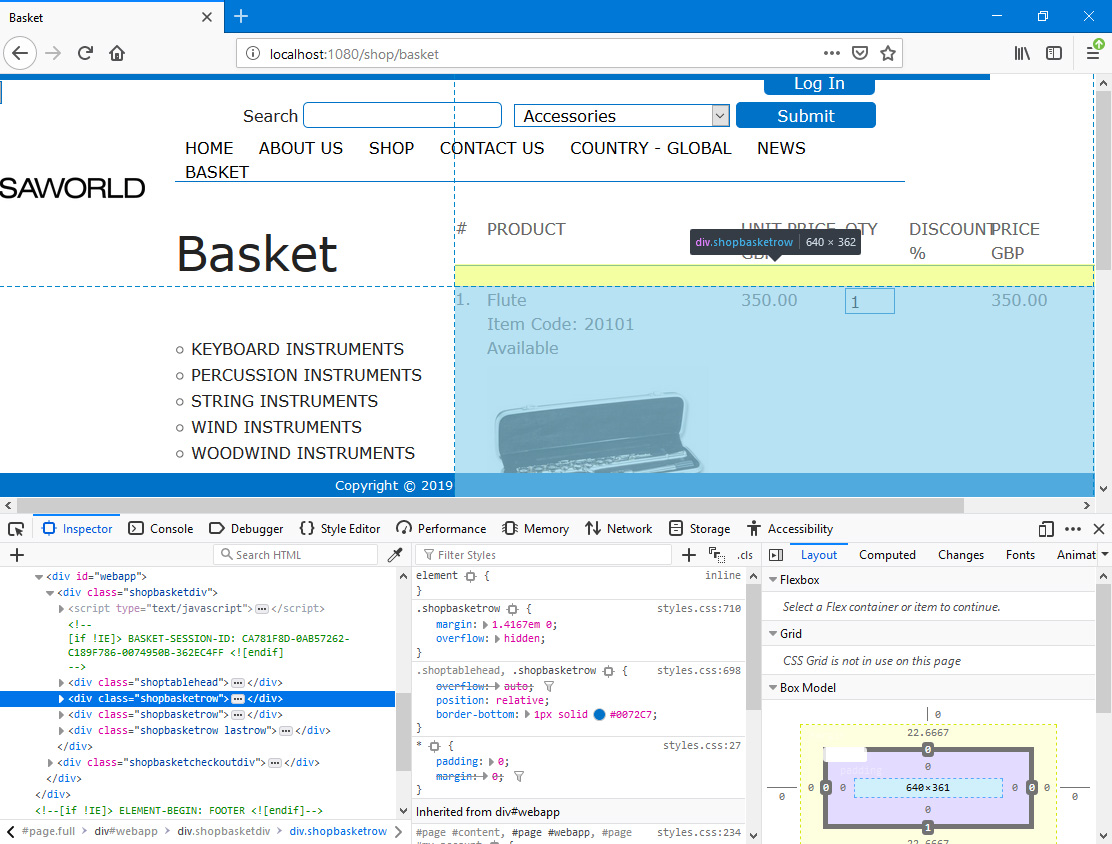Bookmark this page with the star icon
Image resolution: width=1112 pixels, height=844 pixels.
(887, 53)
